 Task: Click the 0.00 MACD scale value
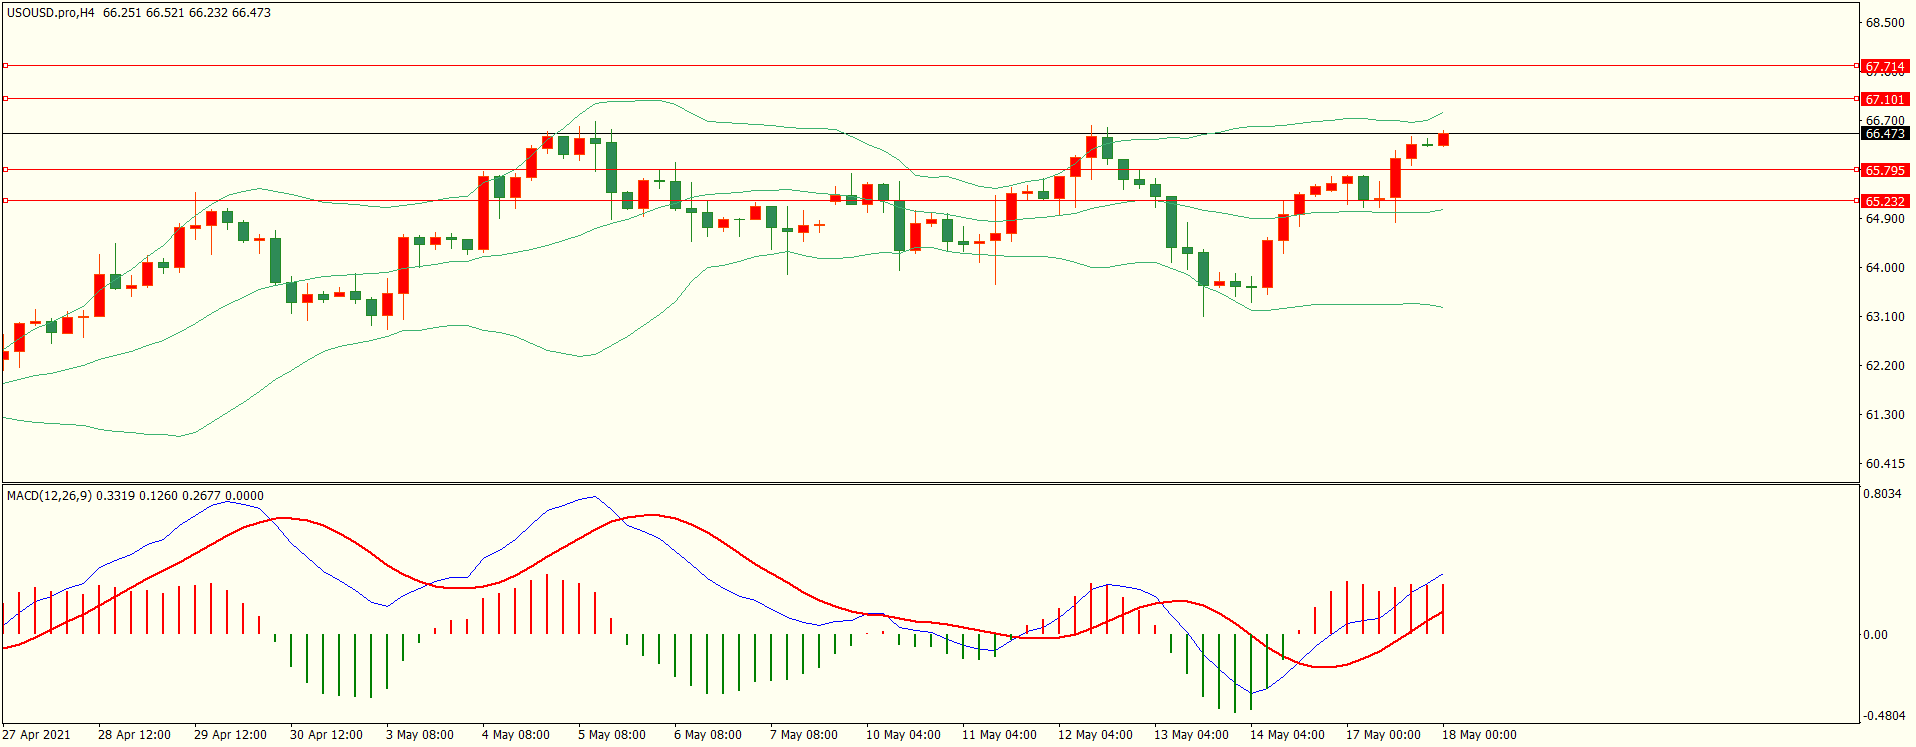[x=1875, y=635]
